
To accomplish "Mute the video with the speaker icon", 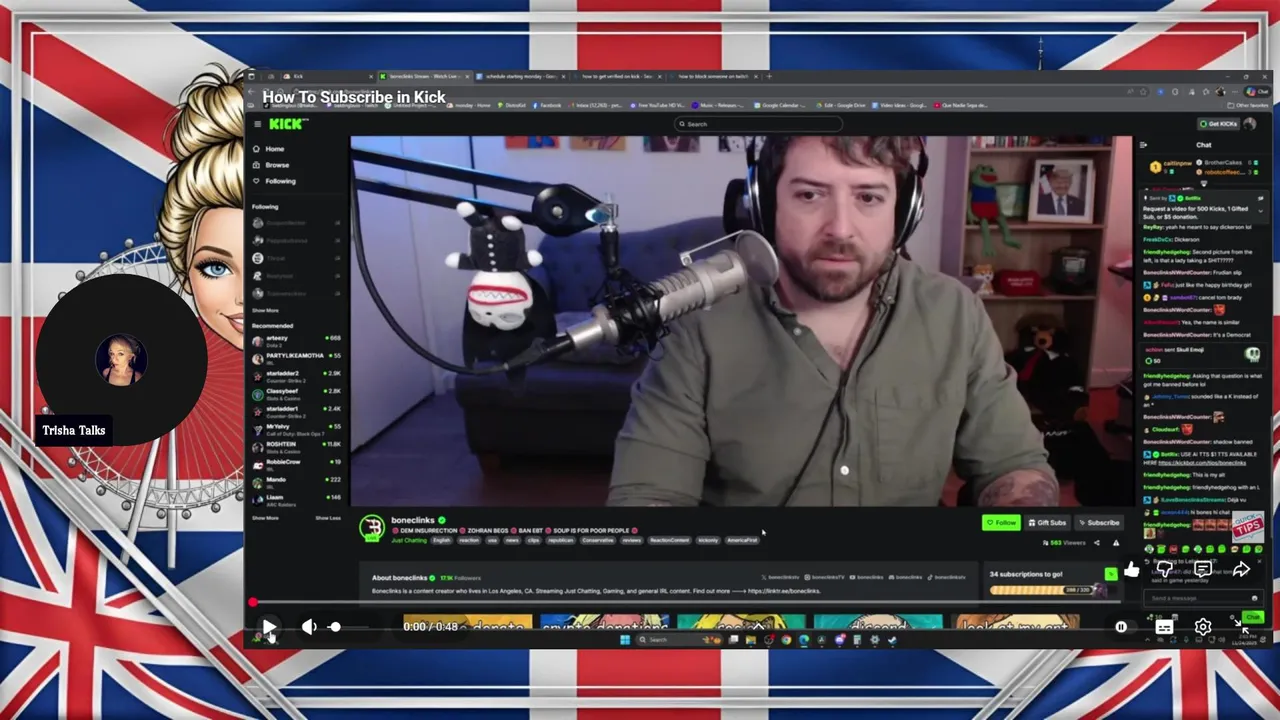I will (x=309, y=627).
